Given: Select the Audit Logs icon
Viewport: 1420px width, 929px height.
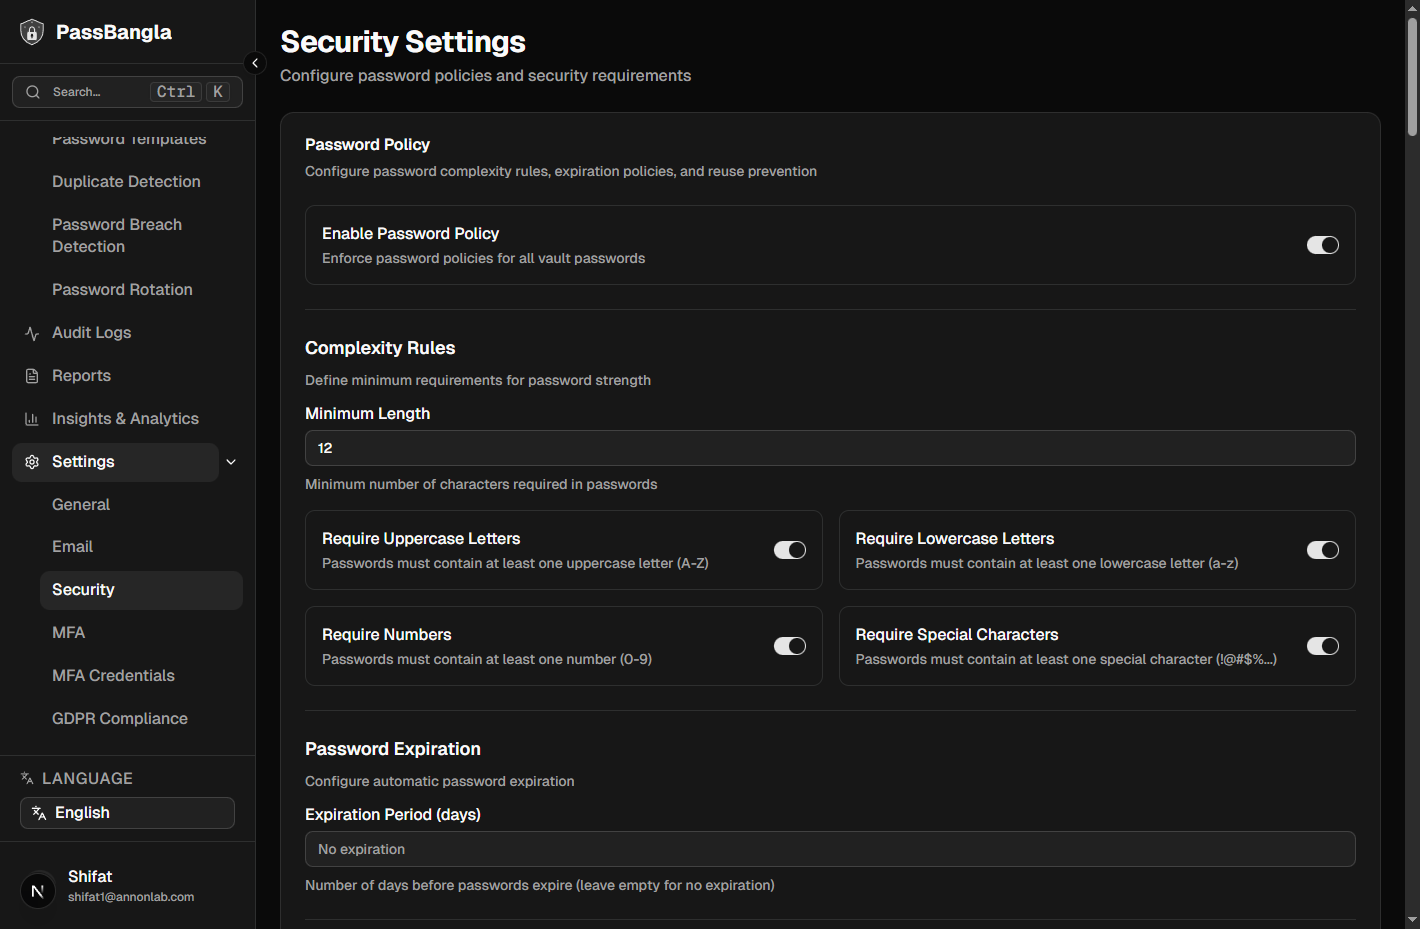Looking at the screenshot, I should (30, 332).
